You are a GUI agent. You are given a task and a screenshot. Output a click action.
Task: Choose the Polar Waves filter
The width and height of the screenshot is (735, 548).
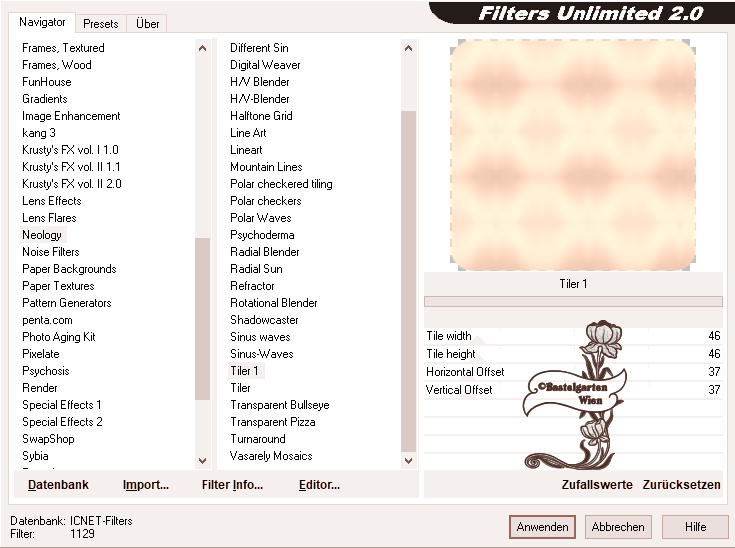[261, 218]
